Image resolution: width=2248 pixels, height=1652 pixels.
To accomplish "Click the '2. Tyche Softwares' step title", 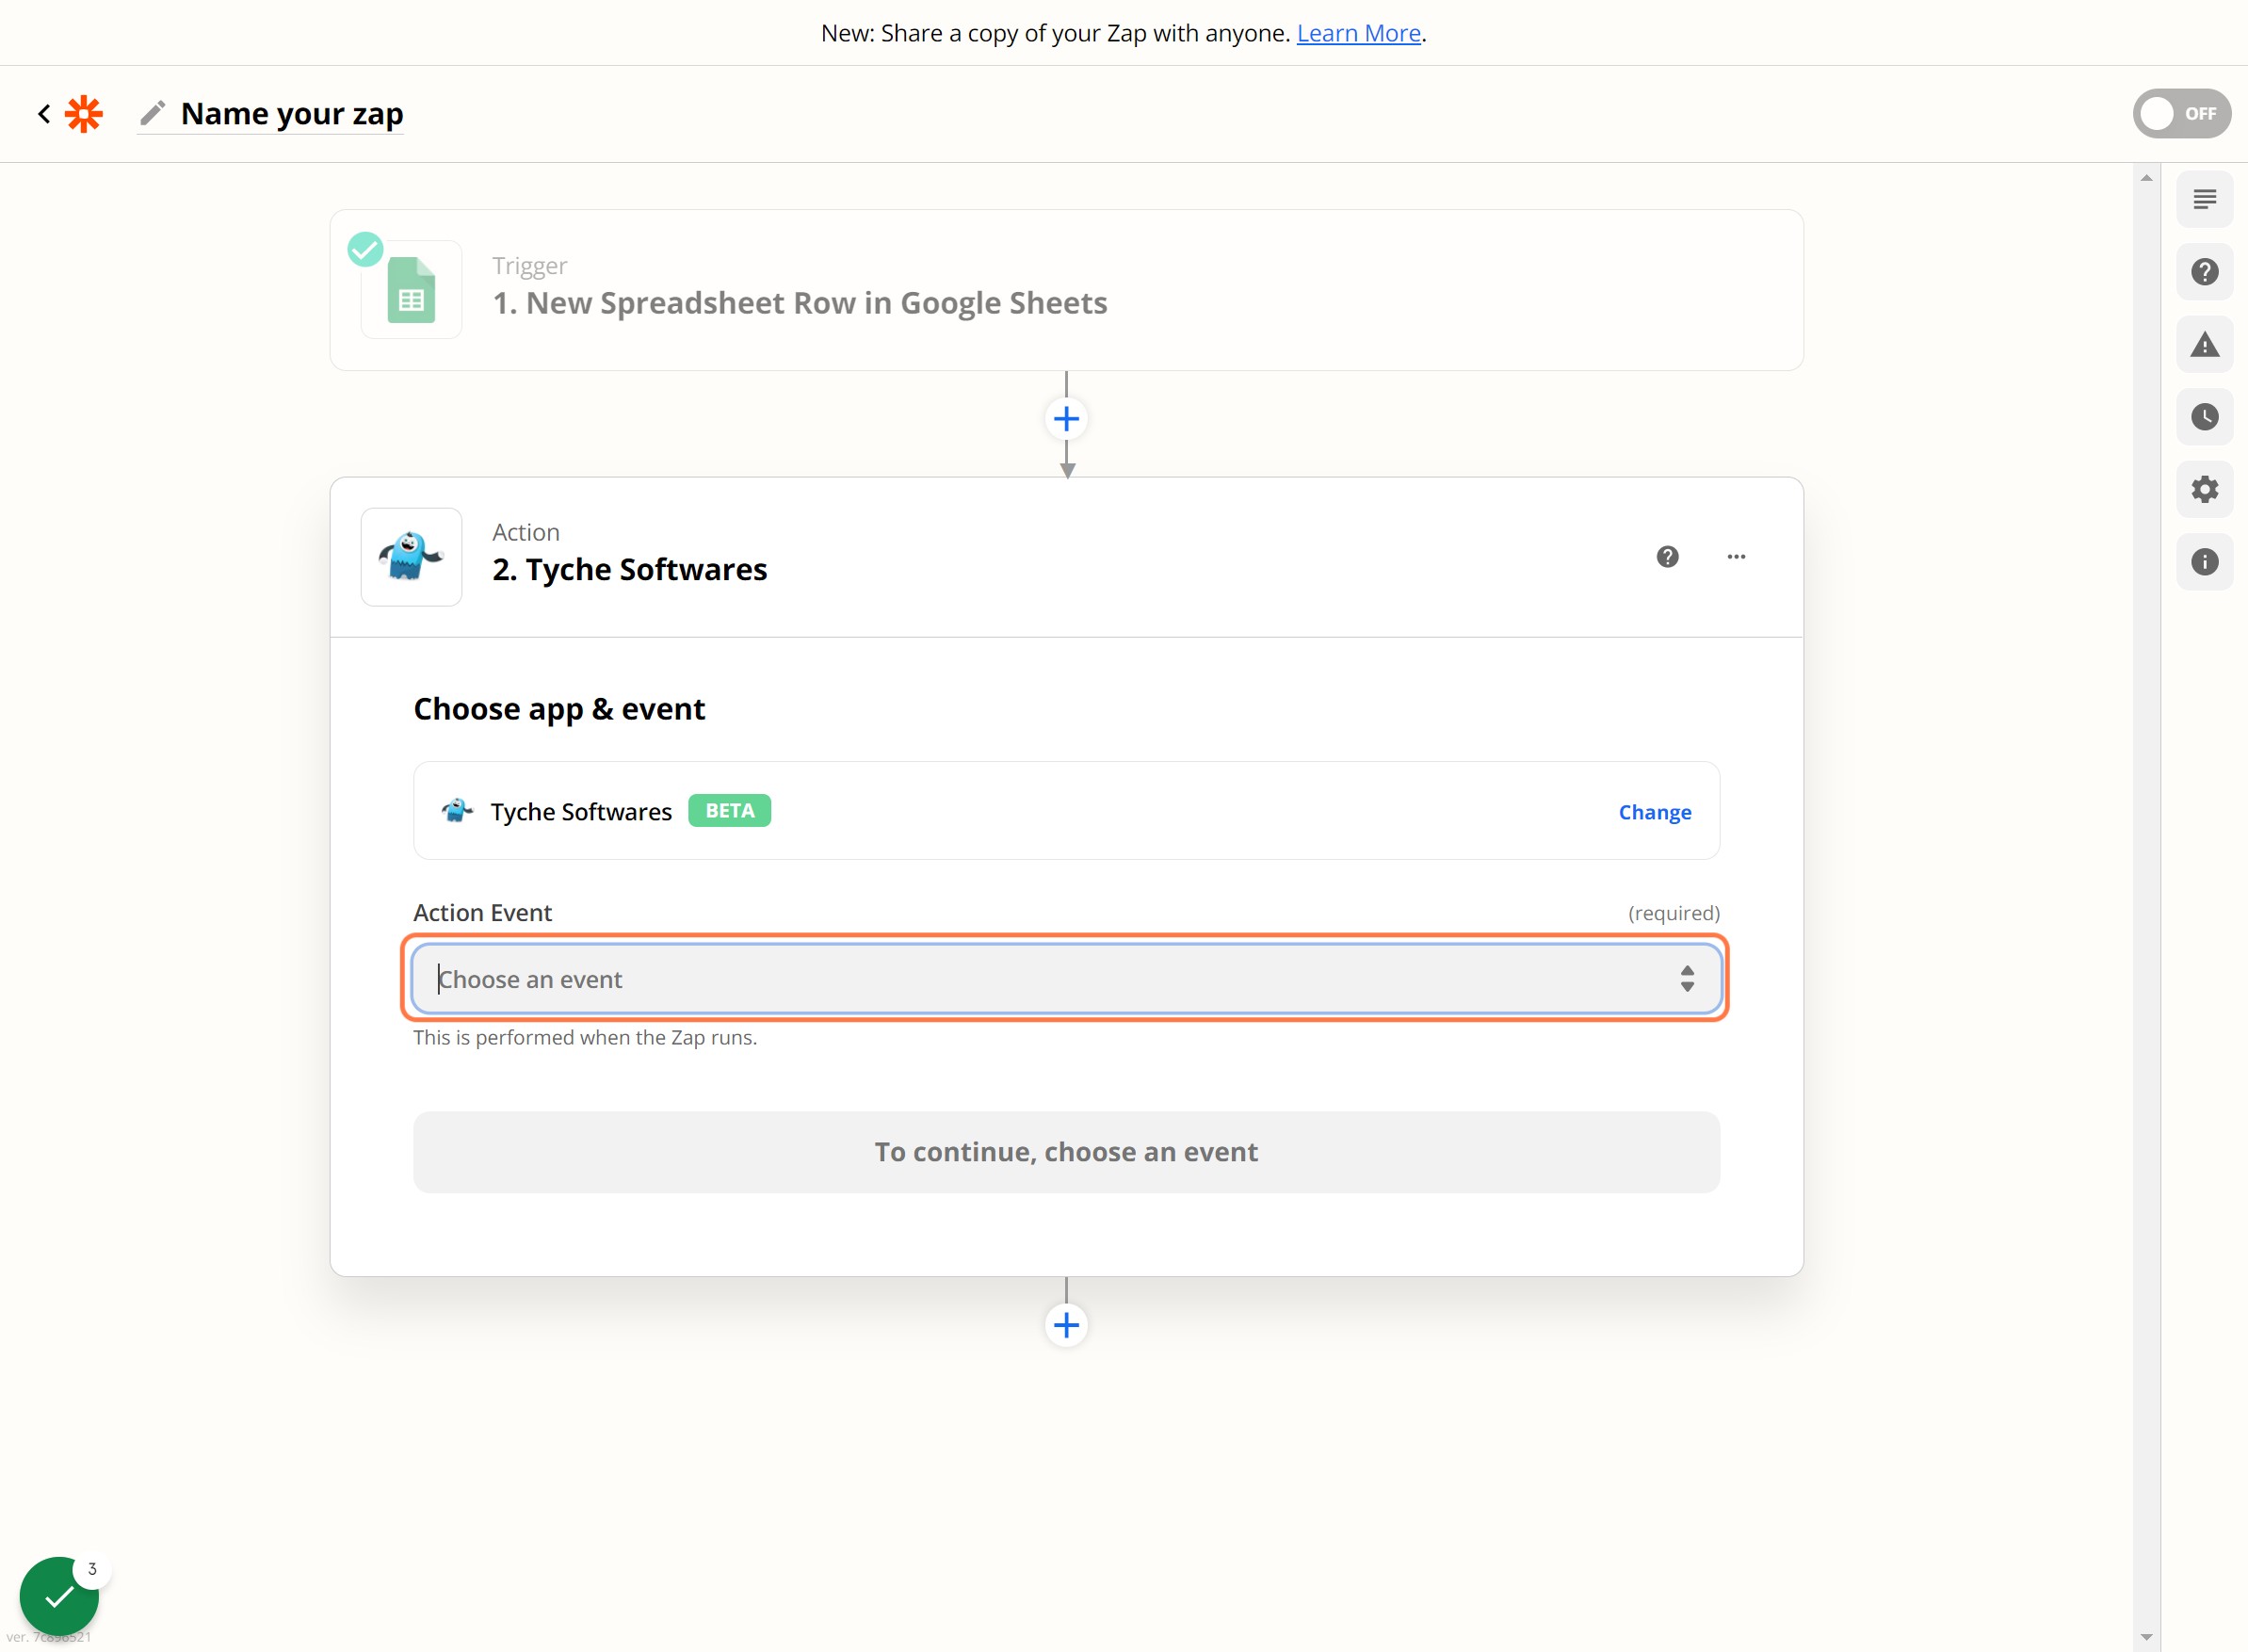I will (x=629, y=570).
